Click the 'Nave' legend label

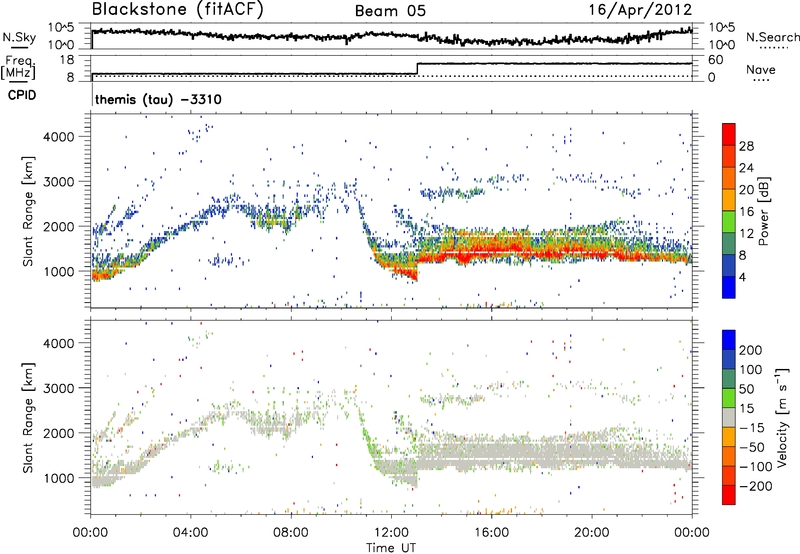point(760,69)
